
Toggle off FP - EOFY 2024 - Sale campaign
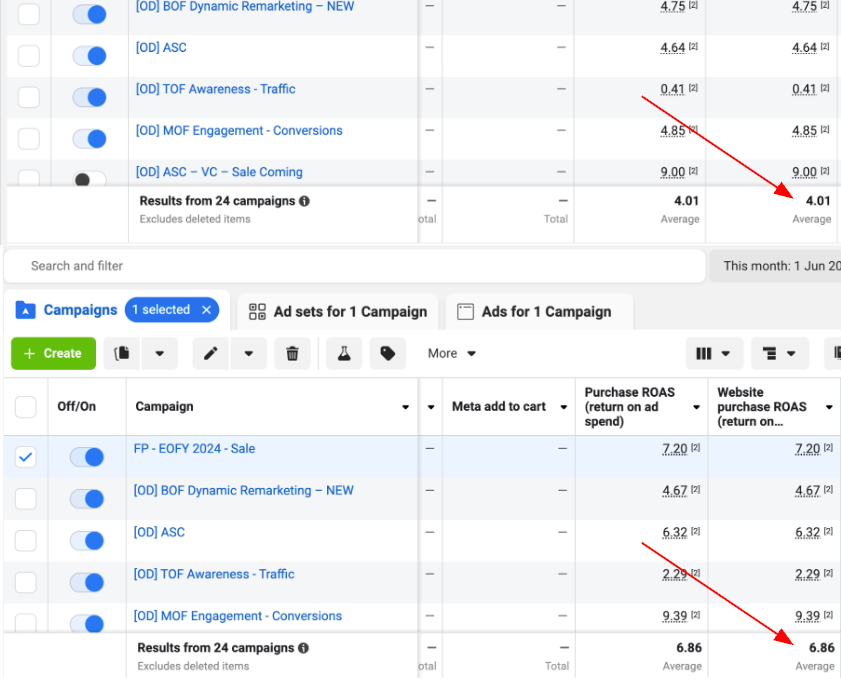[88, 457]
